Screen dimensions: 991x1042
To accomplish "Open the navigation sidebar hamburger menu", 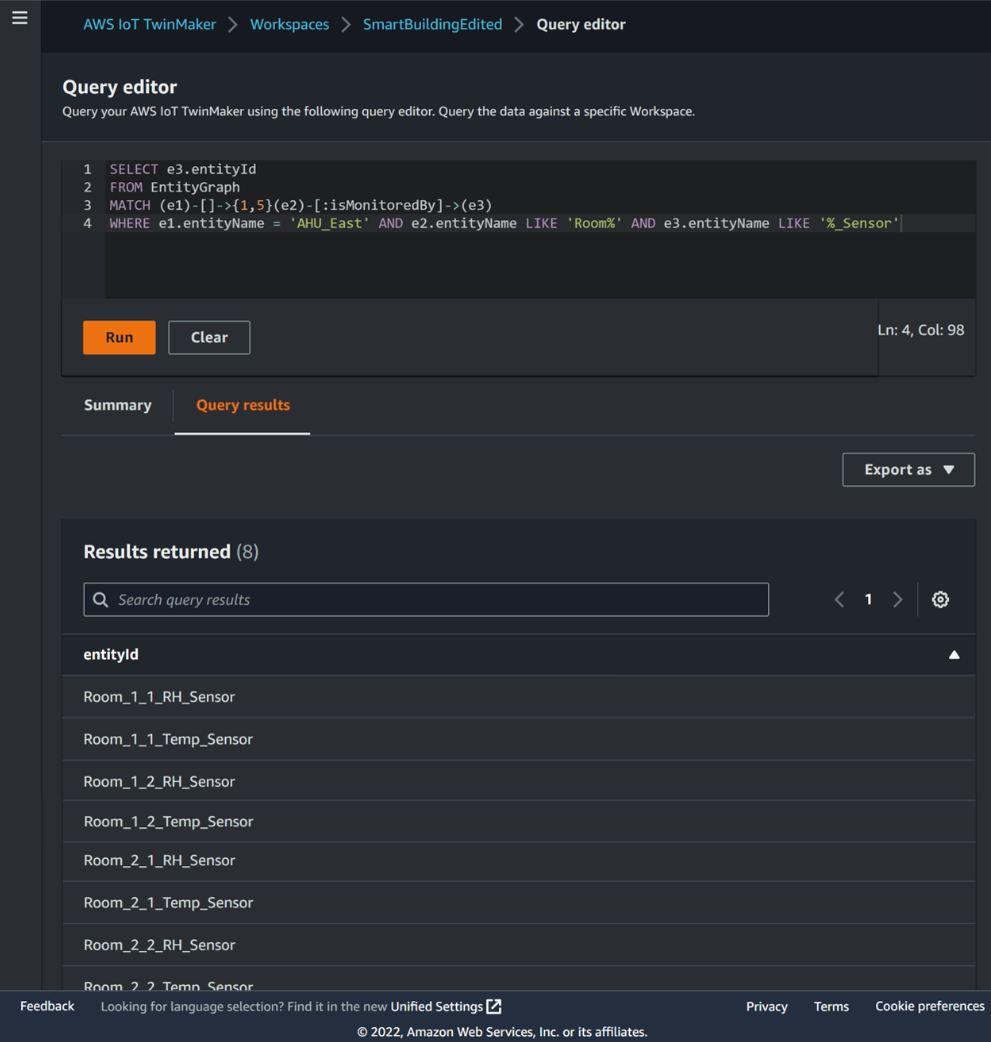I will tap(19, 17).
